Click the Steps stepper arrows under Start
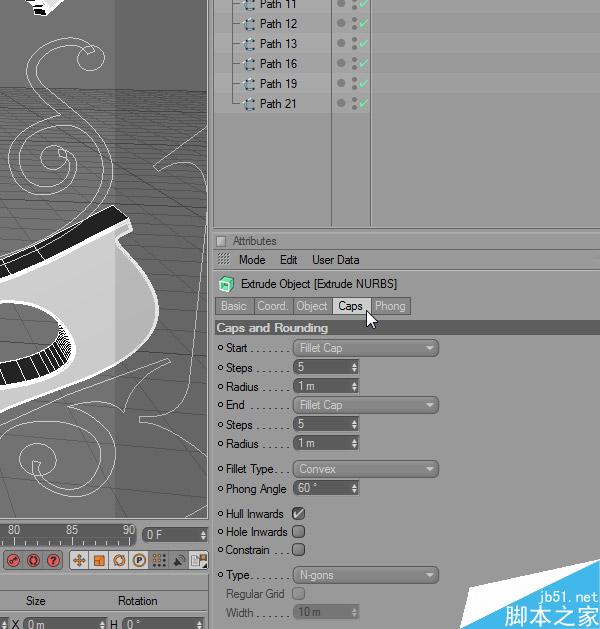Viewport: 600px width, 629px height. (x=354, y=367)
